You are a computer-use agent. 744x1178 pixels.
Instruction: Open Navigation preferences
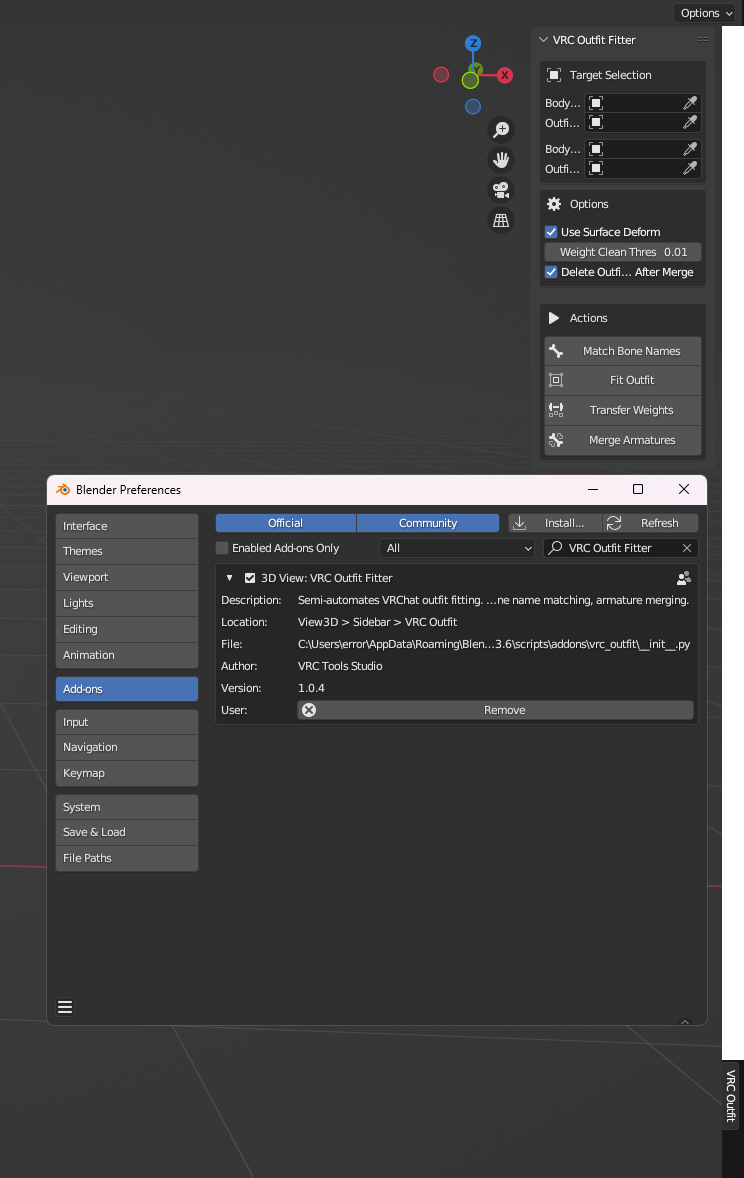[x=127, y=747]
